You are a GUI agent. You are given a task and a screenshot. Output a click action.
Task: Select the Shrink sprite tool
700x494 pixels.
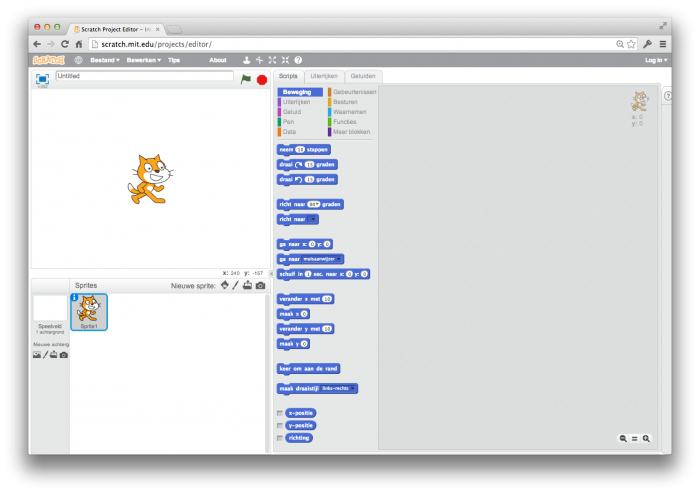coord(285,60)
